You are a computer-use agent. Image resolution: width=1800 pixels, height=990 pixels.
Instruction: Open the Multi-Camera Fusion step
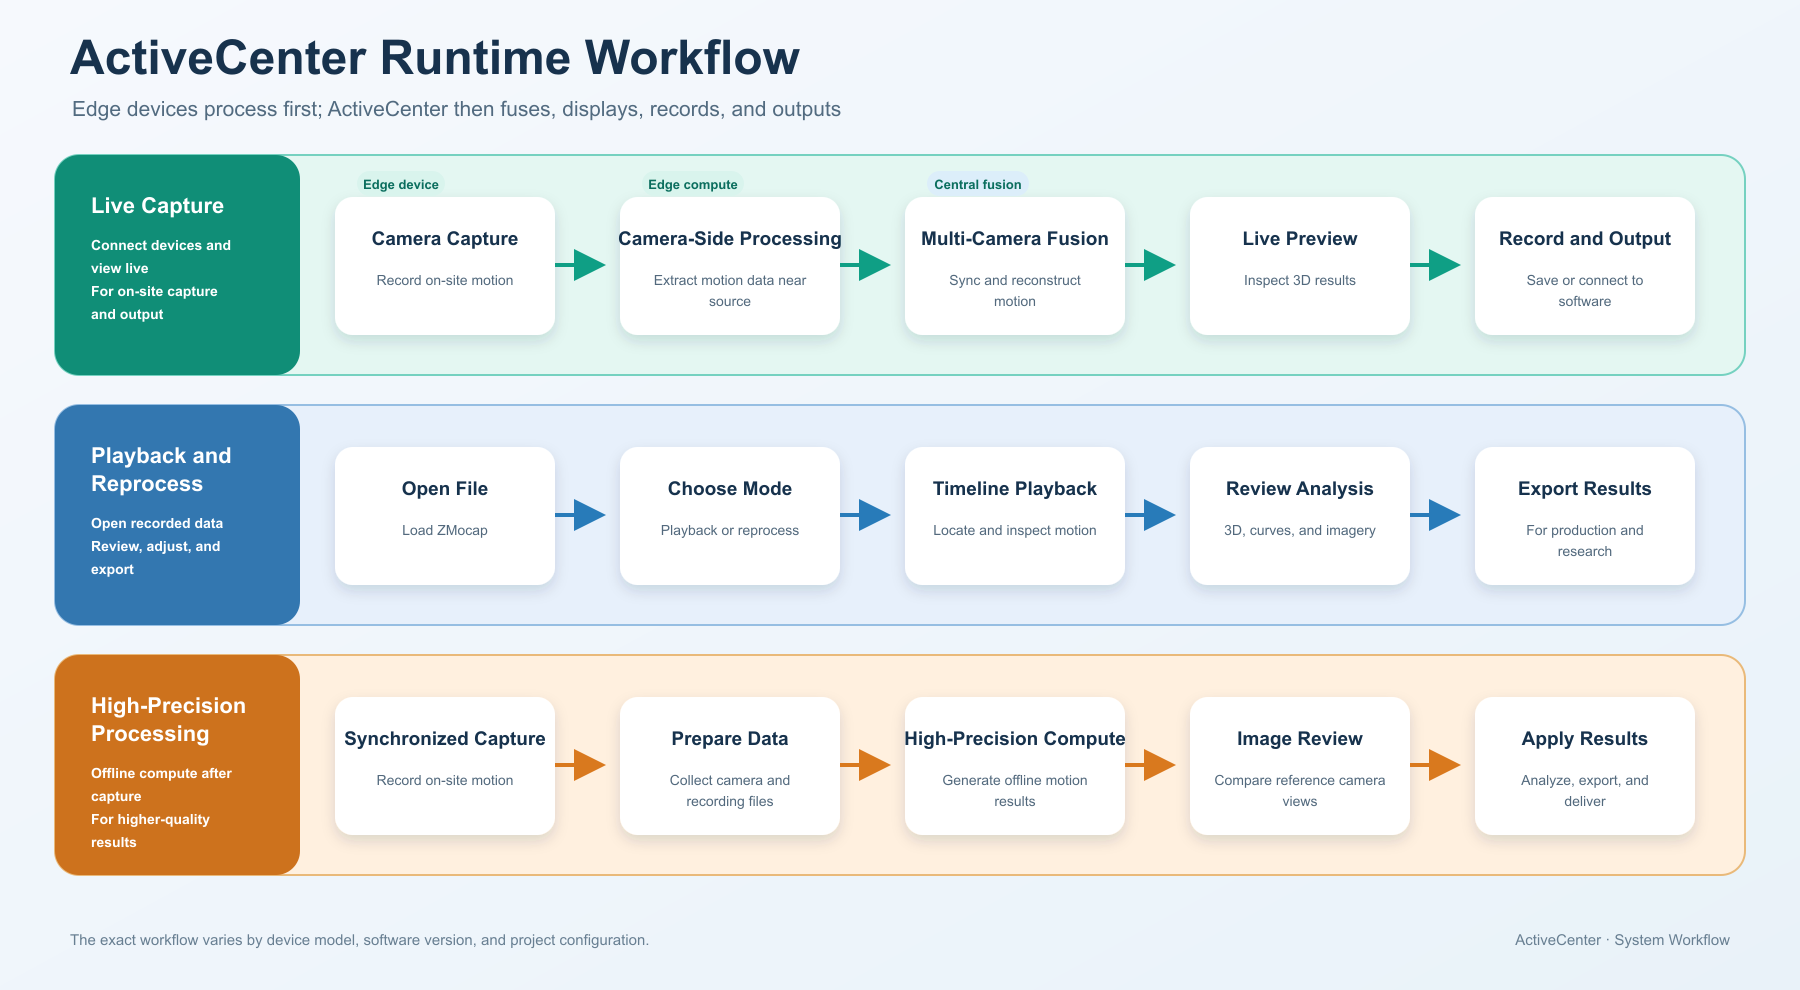click(x=1015, y=266)
